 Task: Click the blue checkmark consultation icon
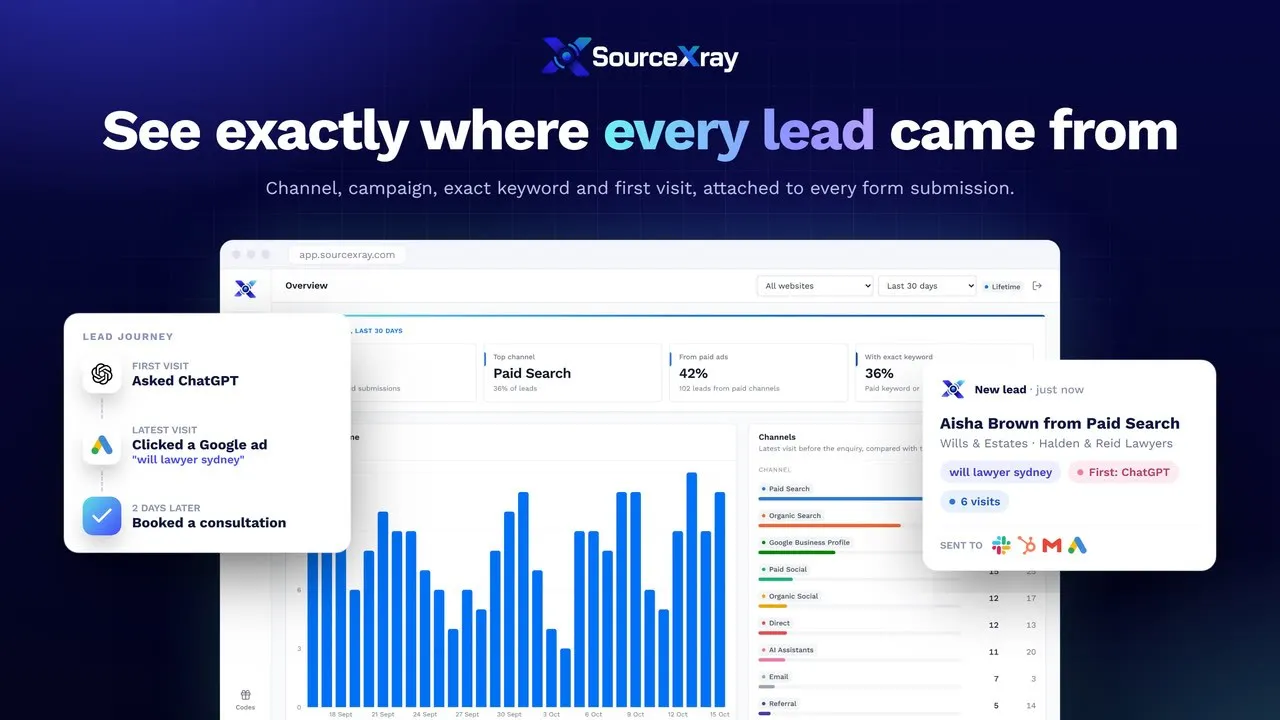102,516
